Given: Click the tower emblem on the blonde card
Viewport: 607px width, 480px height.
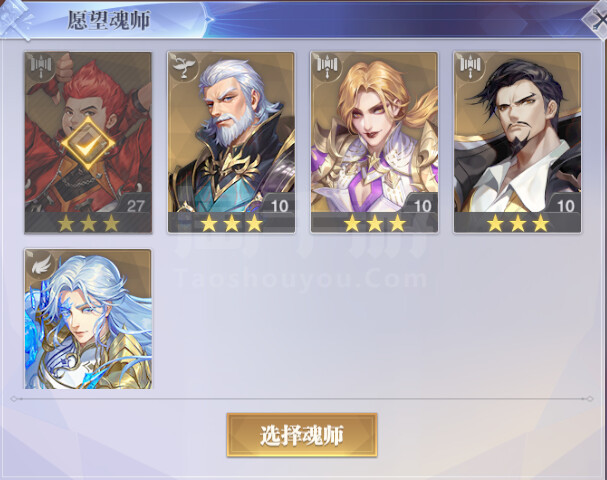Looking at the screenshot, I should tap(327, 67).
